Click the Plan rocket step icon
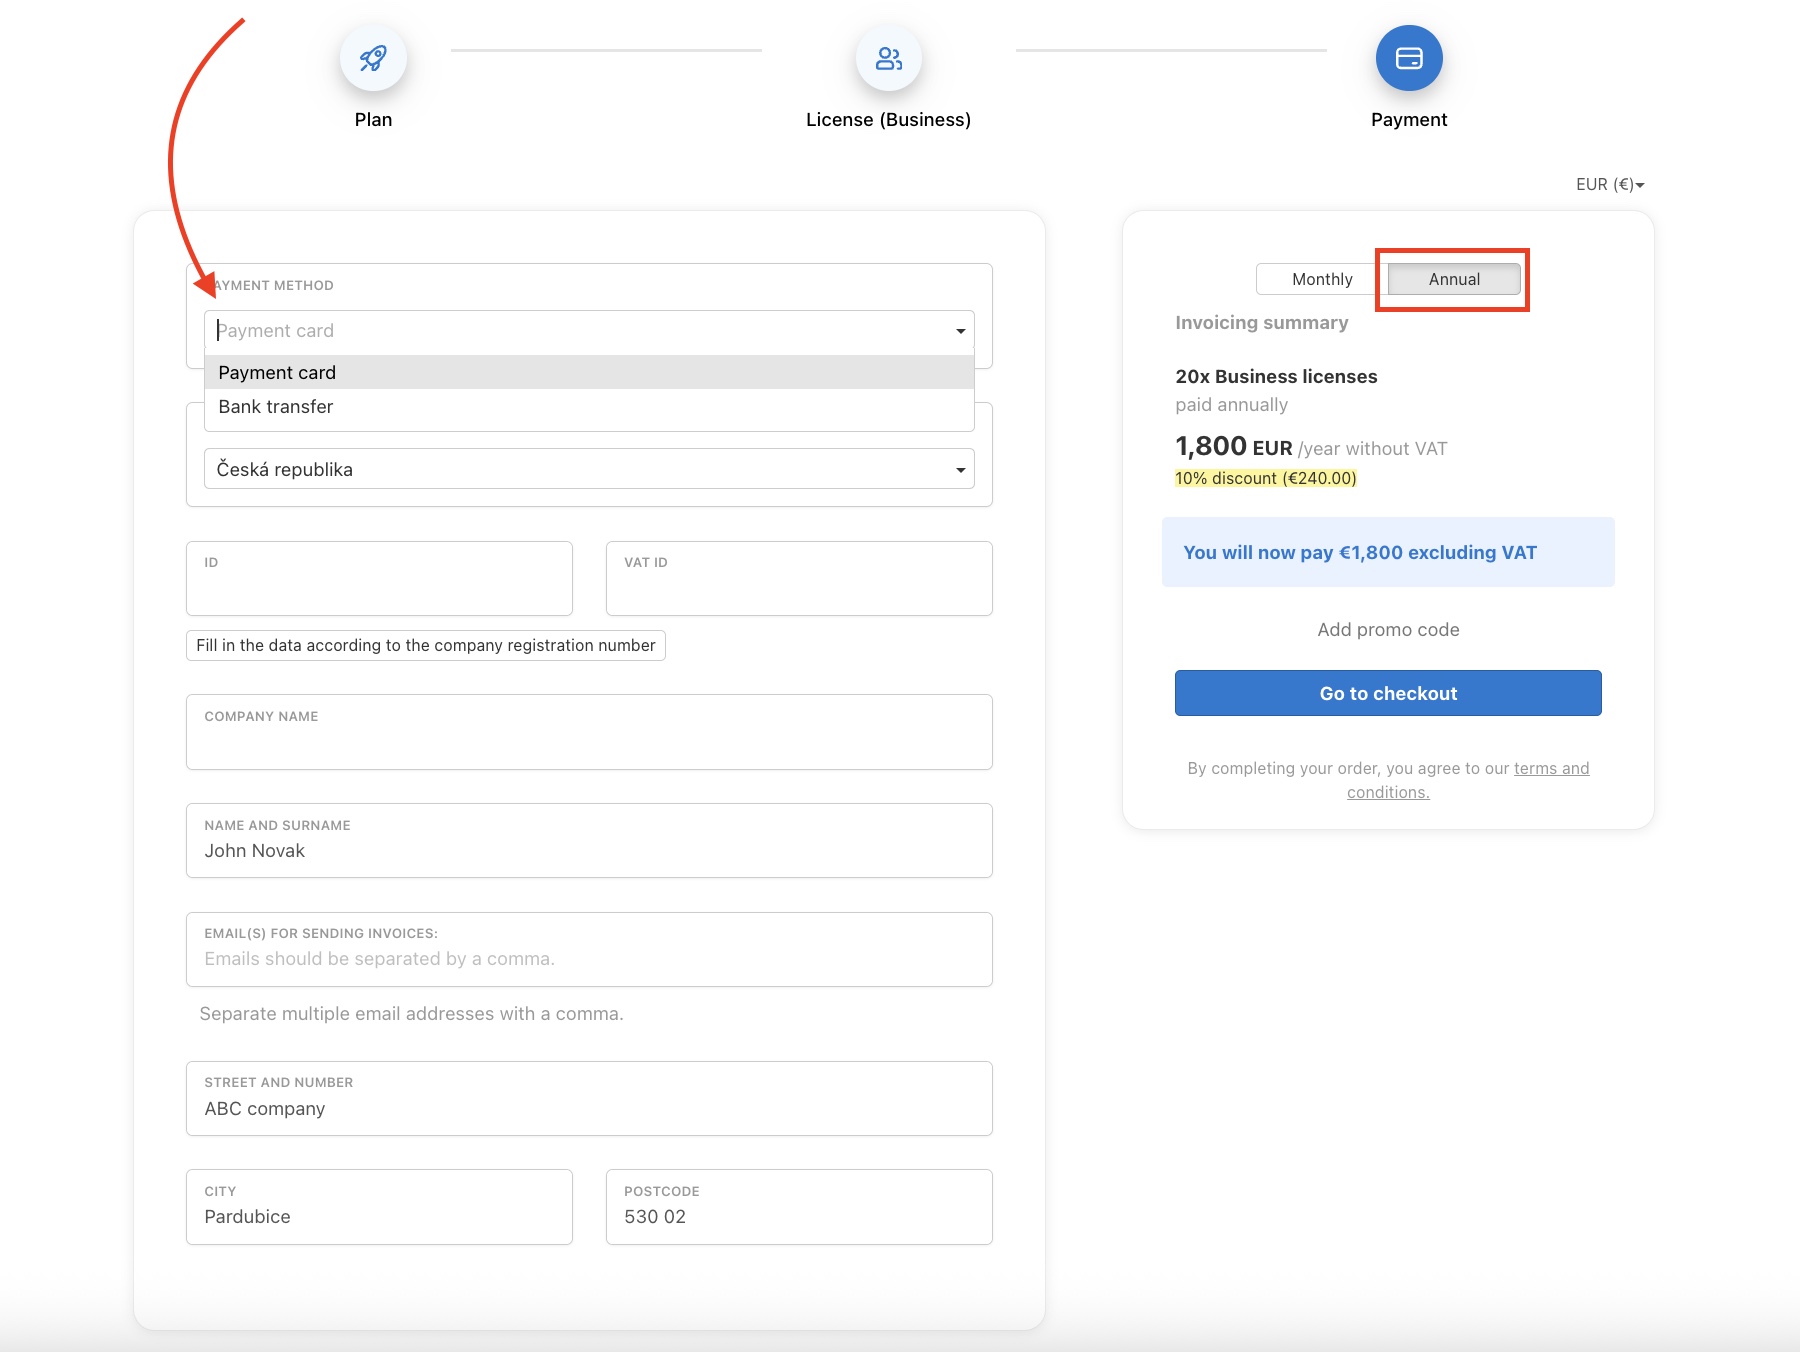Viewport: 1800px width, 1352px height. pos(373,58)
